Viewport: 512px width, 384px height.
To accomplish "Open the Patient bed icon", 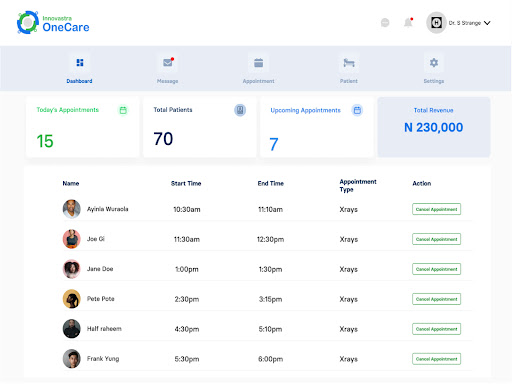I will [349, 63].
